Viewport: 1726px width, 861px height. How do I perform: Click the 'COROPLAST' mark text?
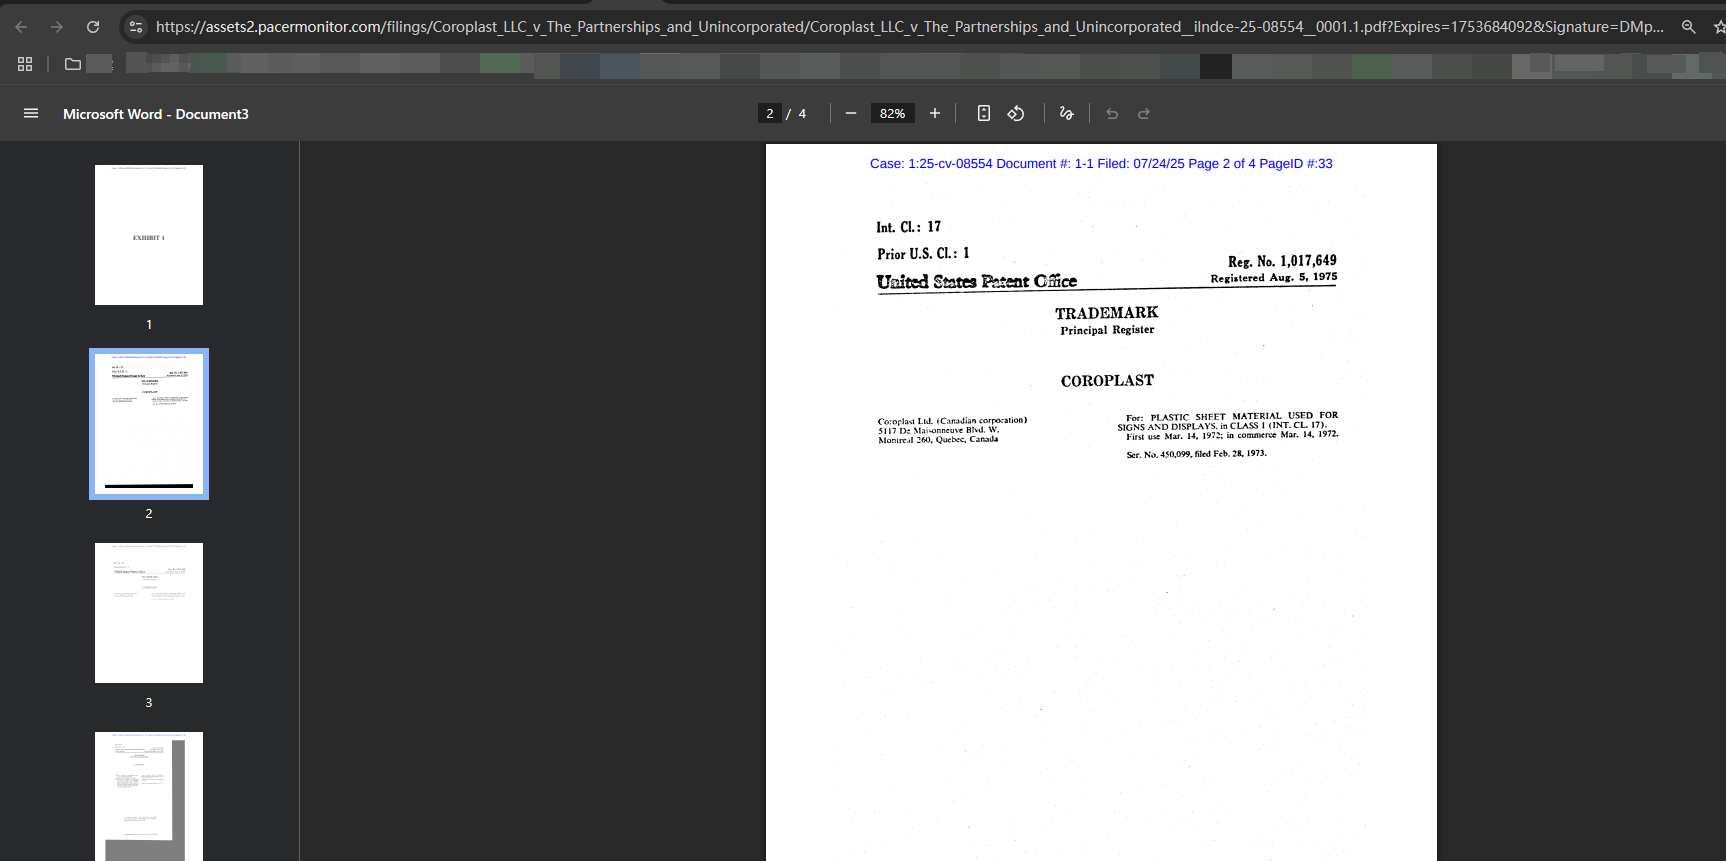coord(1107,381)
